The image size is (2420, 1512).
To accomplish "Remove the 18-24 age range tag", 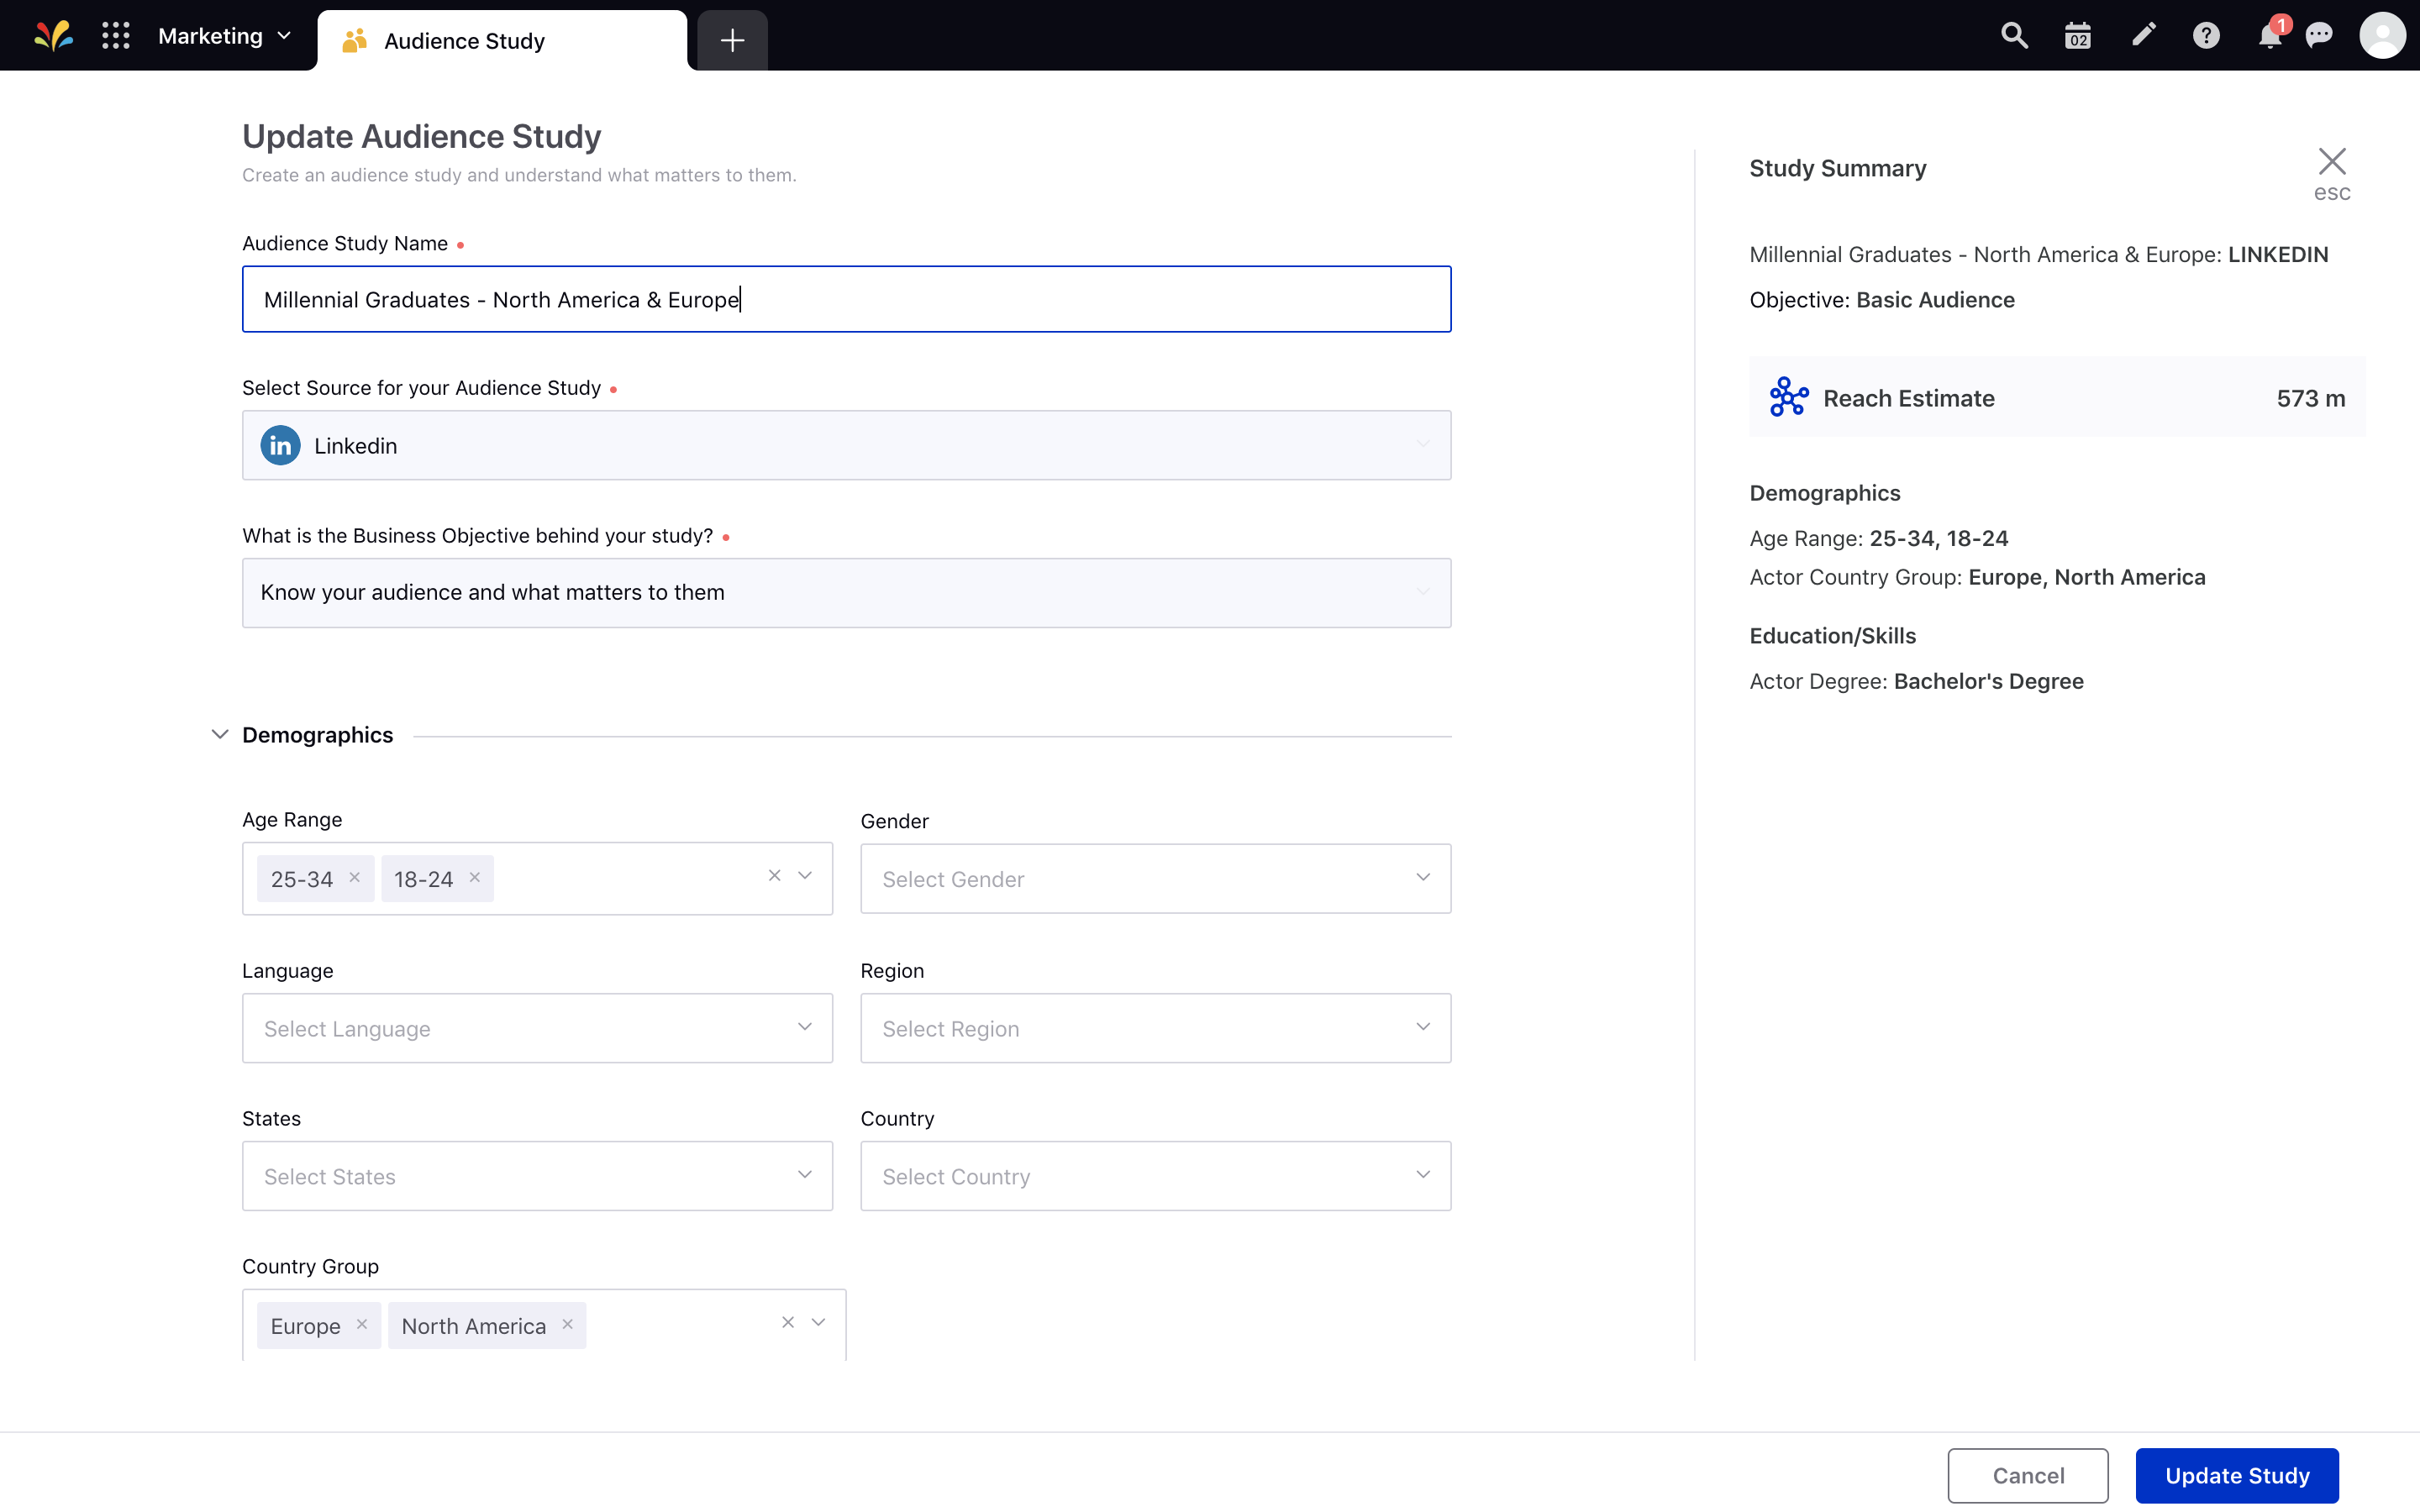I will (x=475, y=877).
